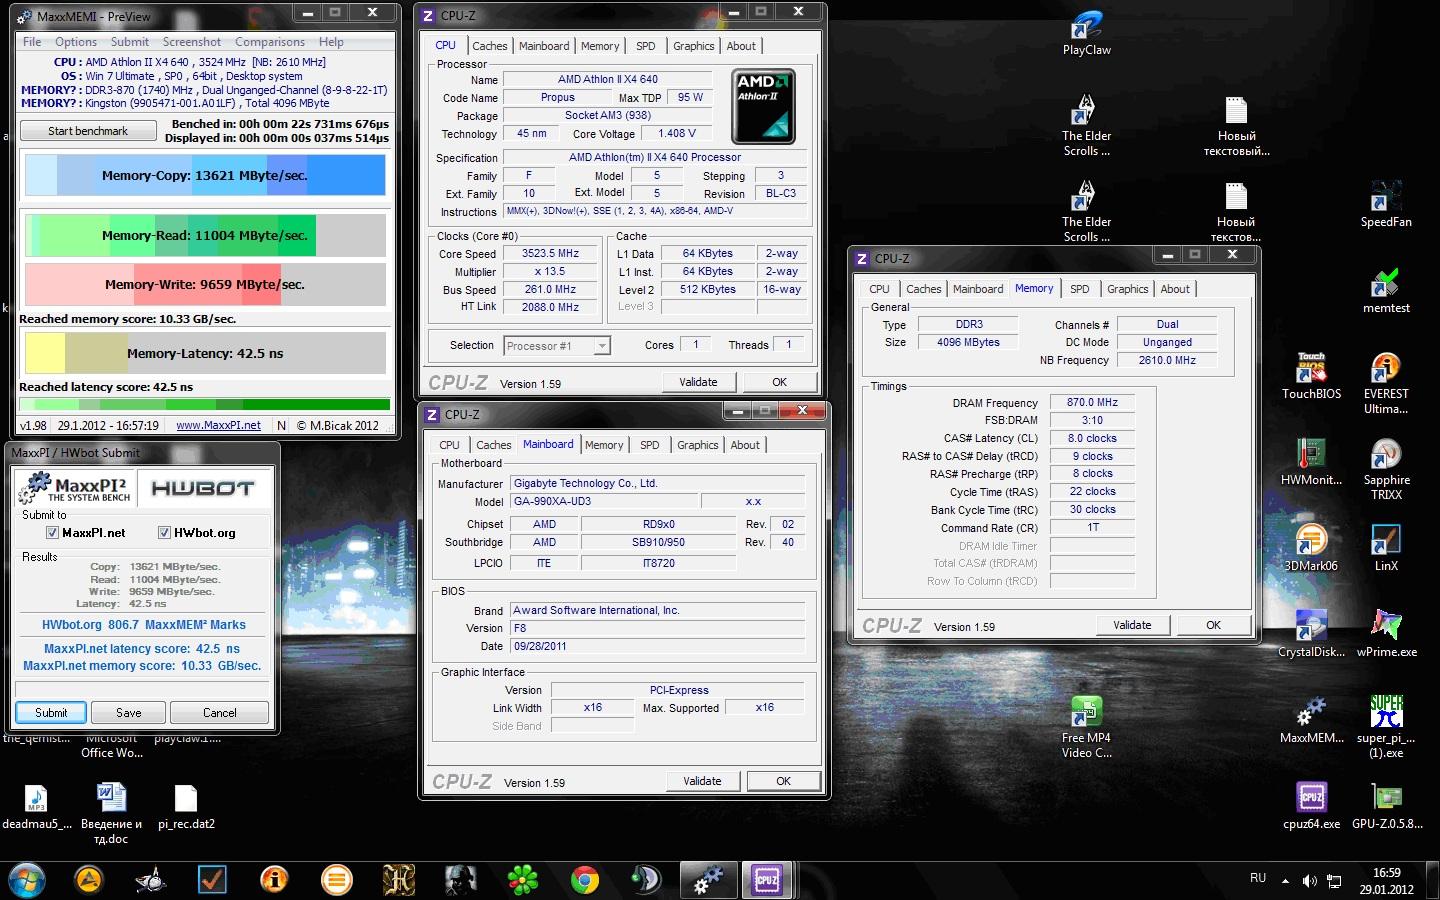Open Options menu in MaxxMEM
1440x900 pixels.
click(76, 42)
